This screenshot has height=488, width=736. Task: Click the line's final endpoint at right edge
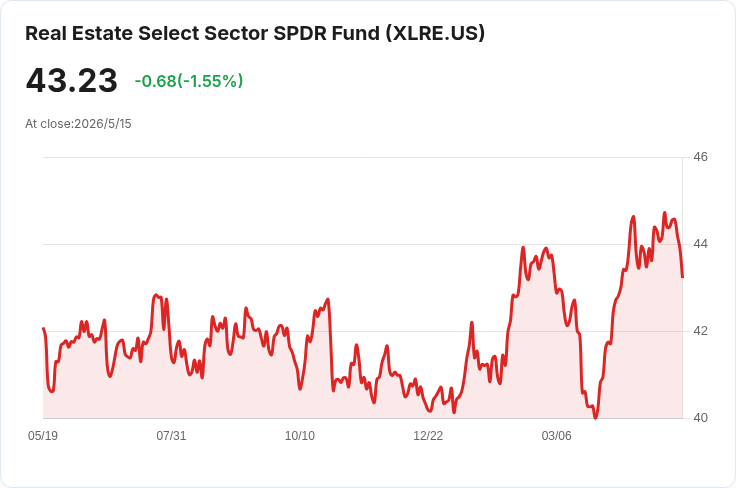tap(682, 277)
